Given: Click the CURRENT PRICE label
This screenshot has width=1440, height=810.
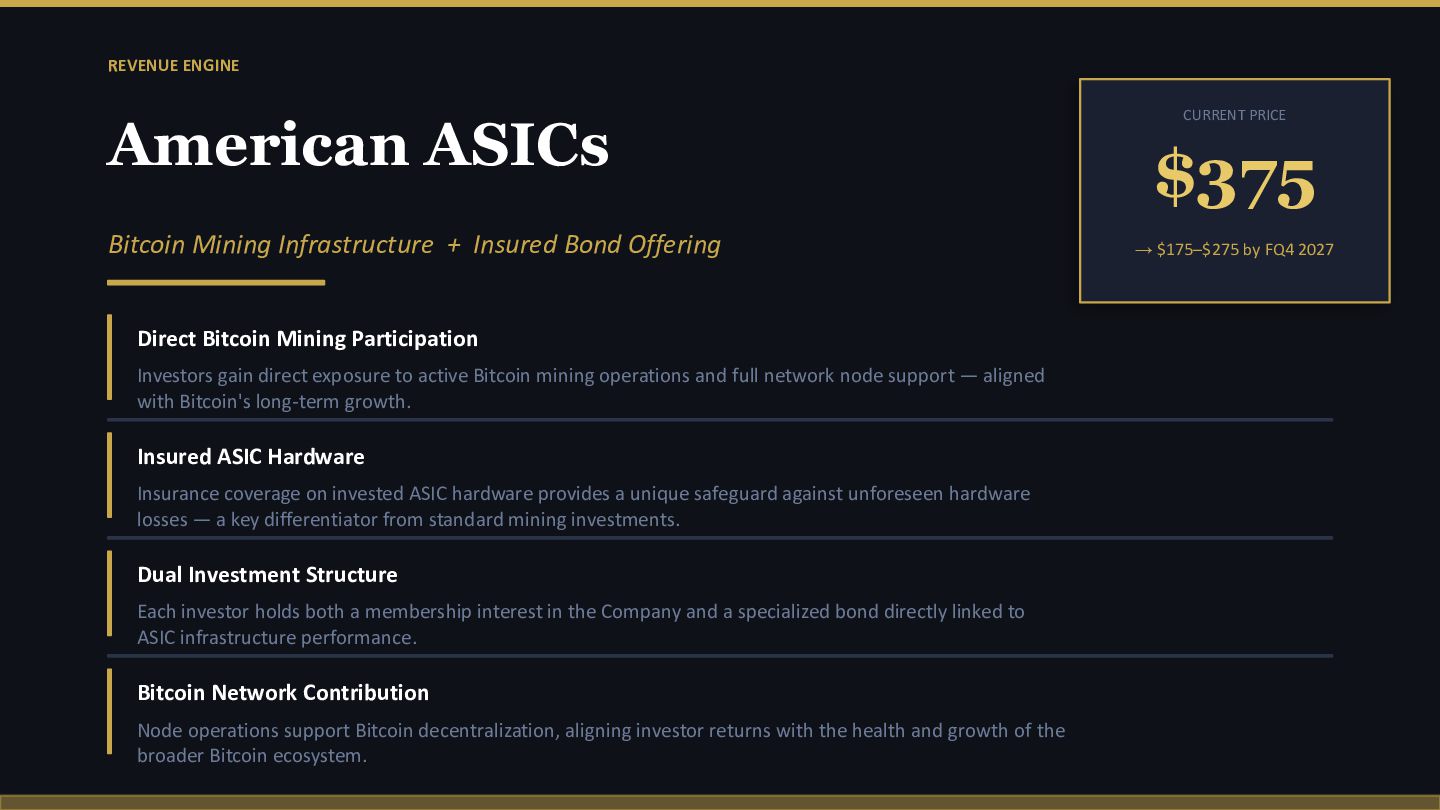Looking at the screenshot, I should pyautogui.click(x=1234, y=115).
